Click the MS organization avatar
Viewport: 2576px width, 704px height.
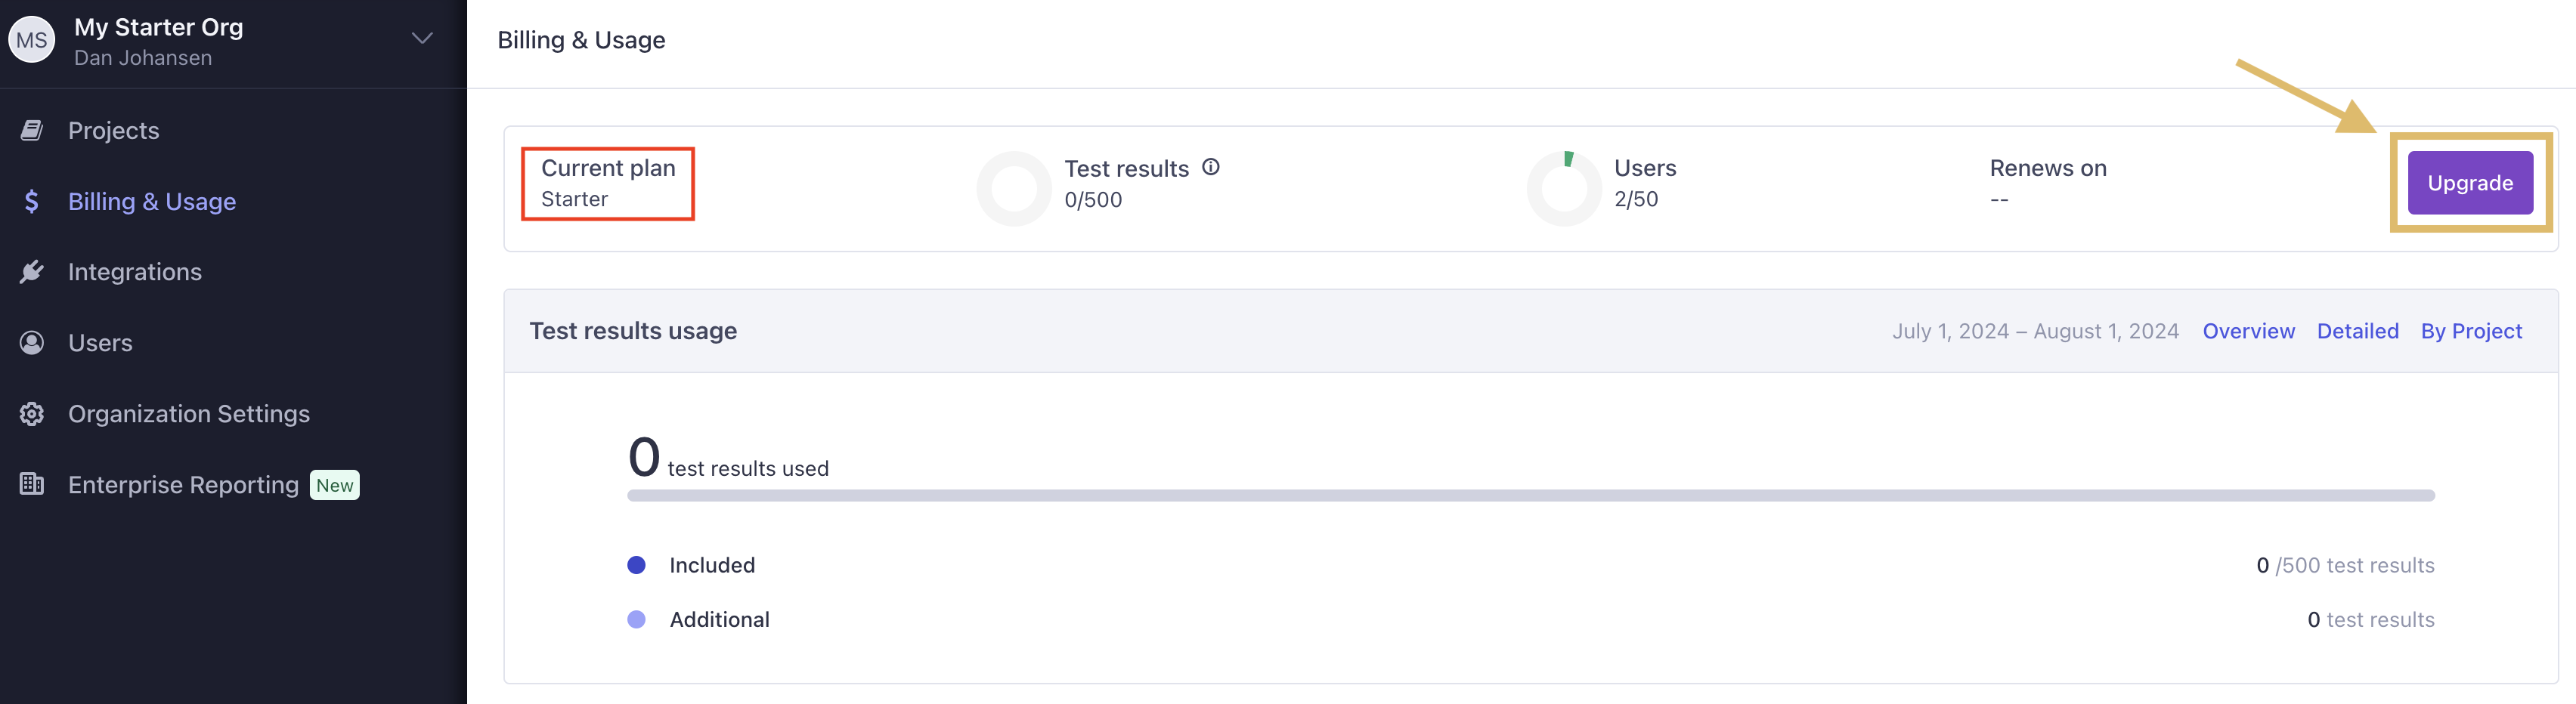[x=32, y=40]
